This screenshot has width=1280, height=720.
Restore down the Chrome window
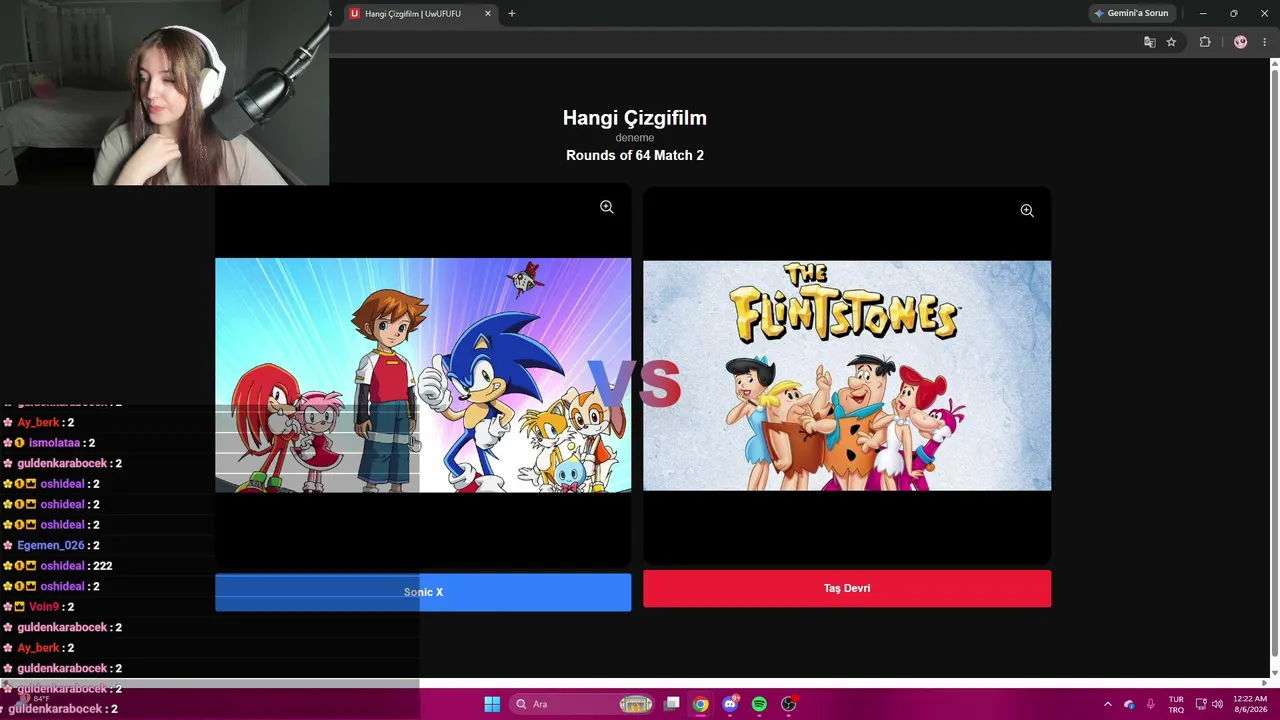(1233, 13)
